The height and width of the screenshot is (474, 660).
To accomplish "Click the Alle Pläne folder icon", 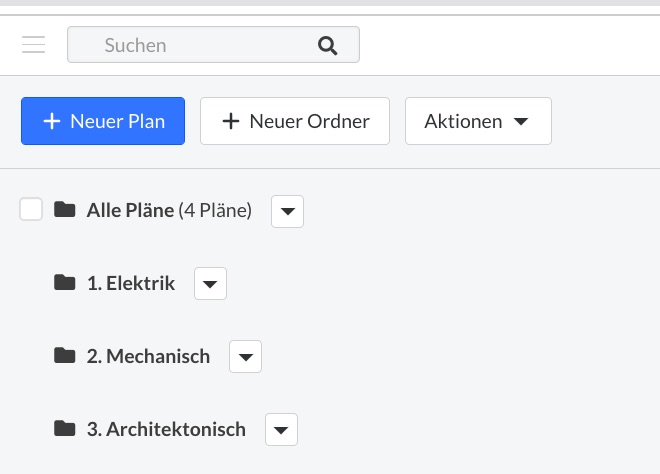I will point(65,209).
